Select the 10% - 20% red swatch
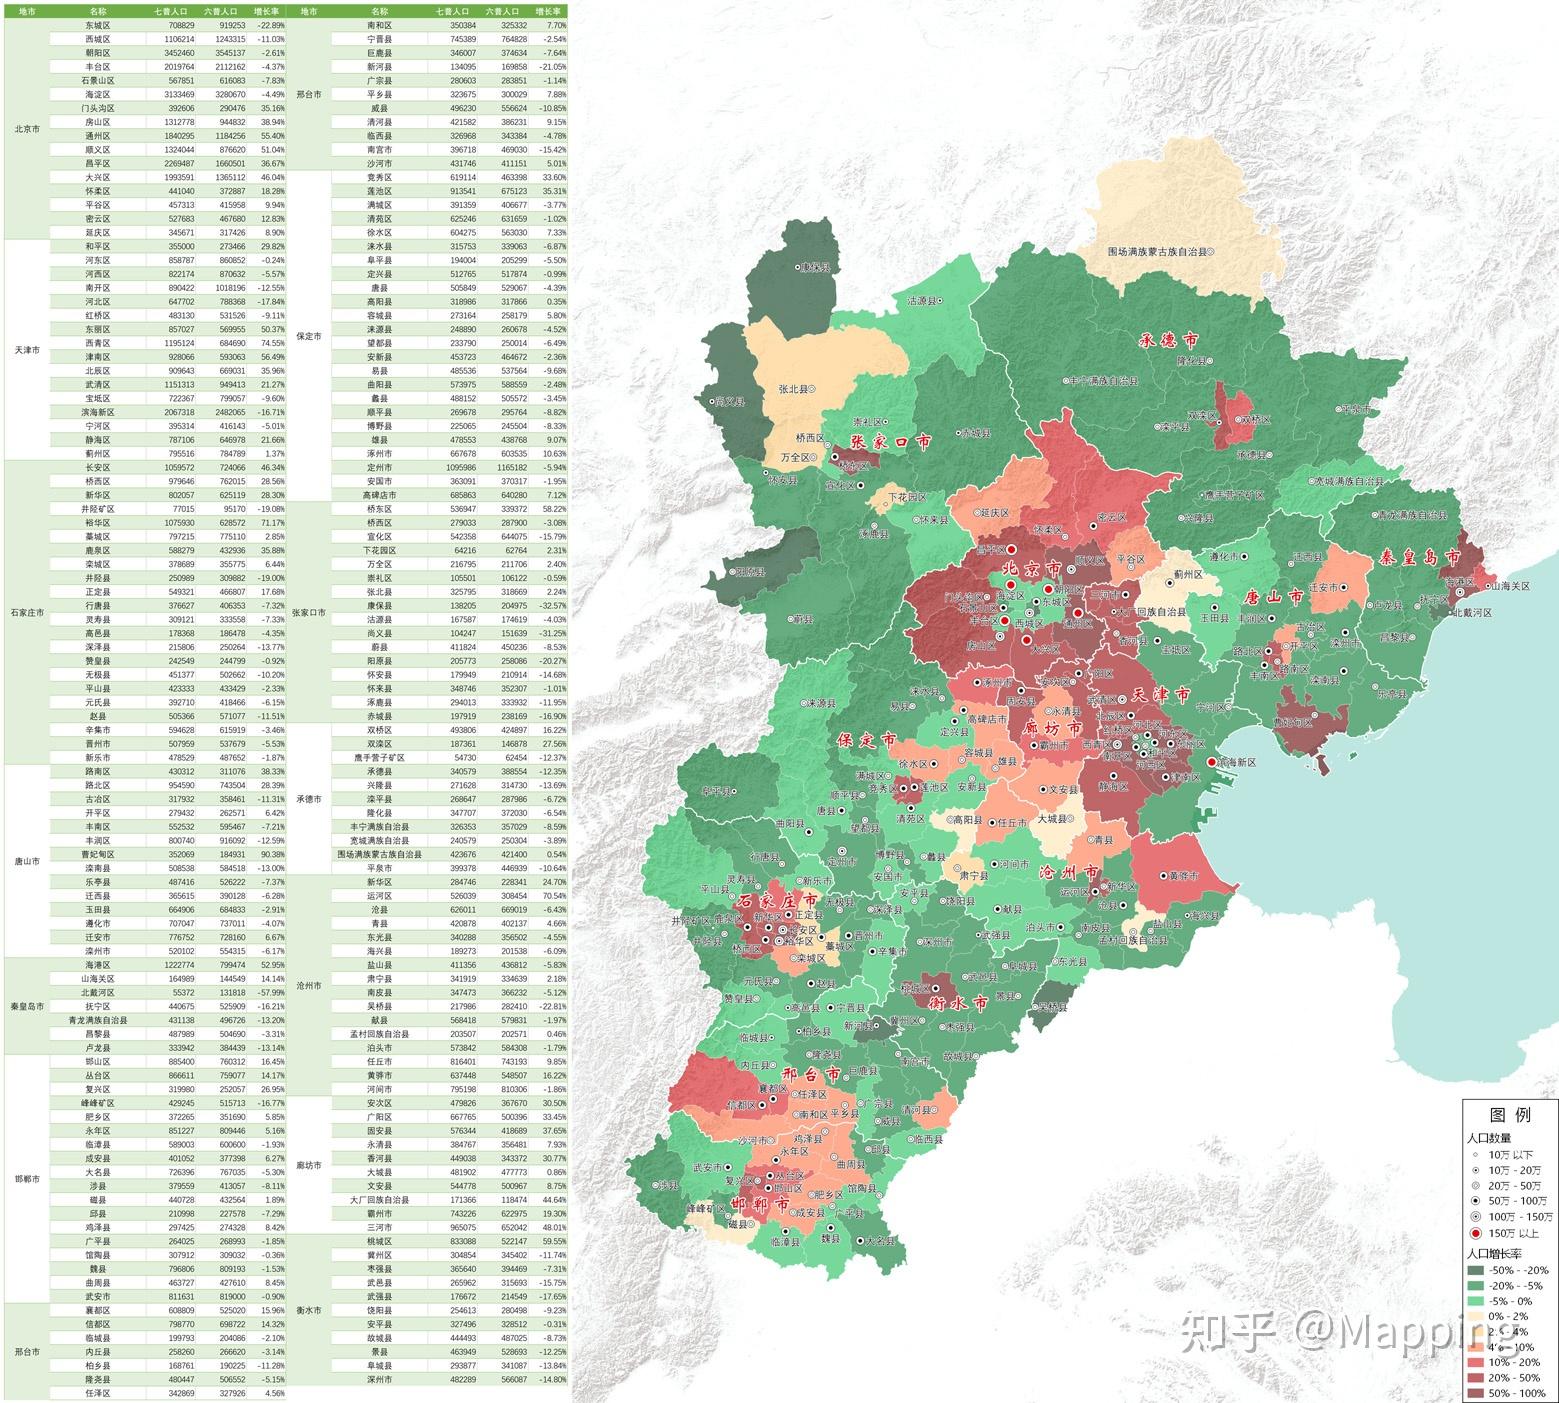 1476,1363
